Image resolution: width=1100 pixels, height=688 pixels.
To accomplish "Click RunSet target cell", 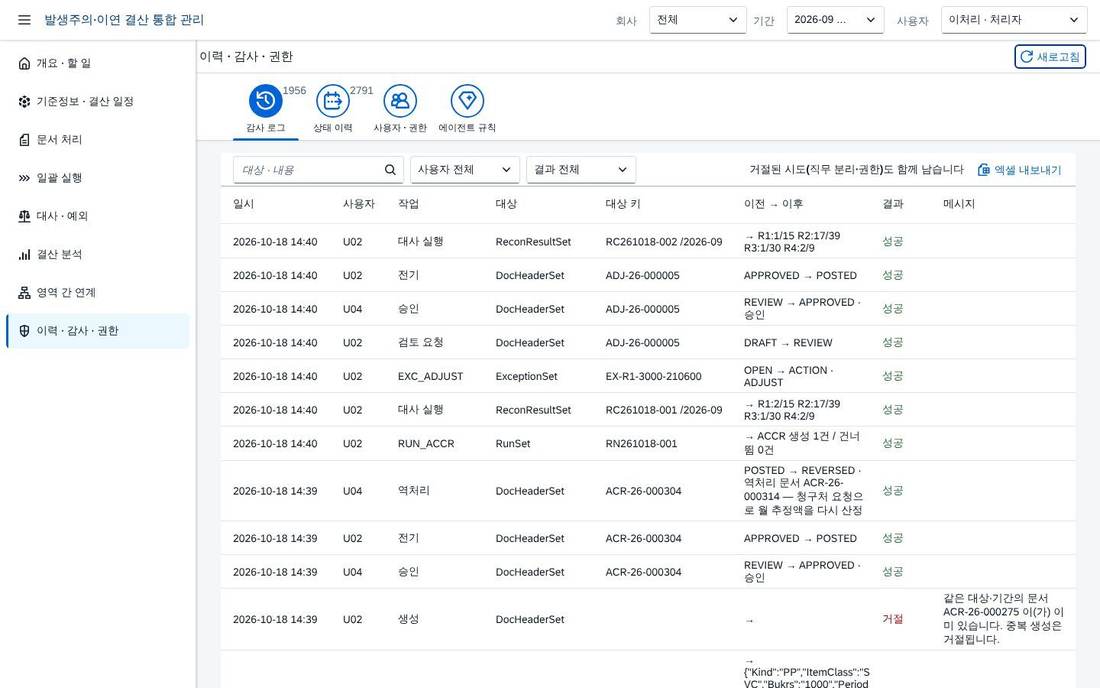I will click(x=513, y=444).
